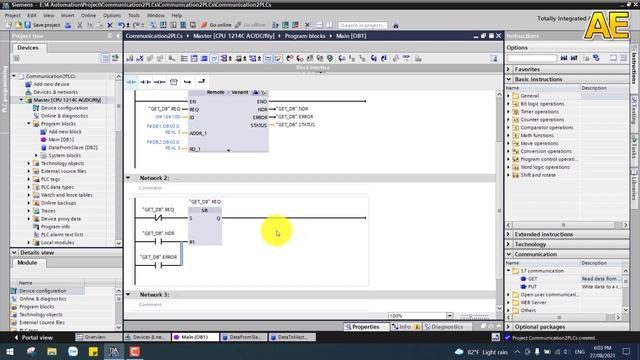
Task: Click the coil assignment icon
Action: [x=160, y=82]
